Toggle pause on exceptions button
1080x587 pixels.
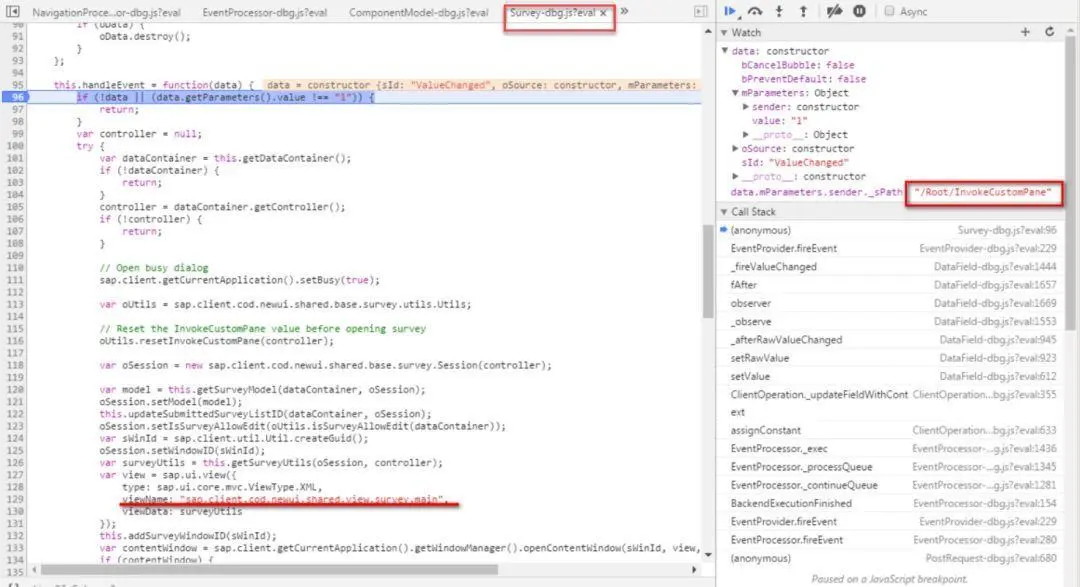coord(859,11)
